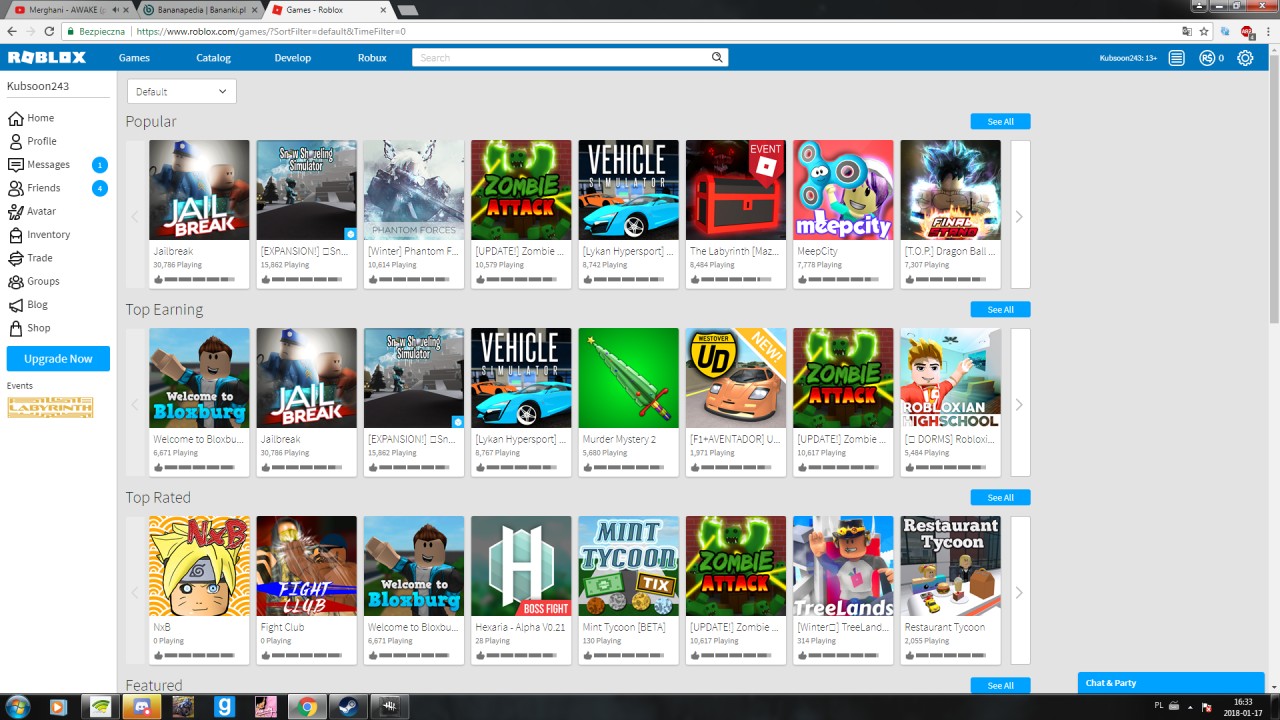
Task: Open the Phantom Forces game thumbnail
Action: (414, 190)
